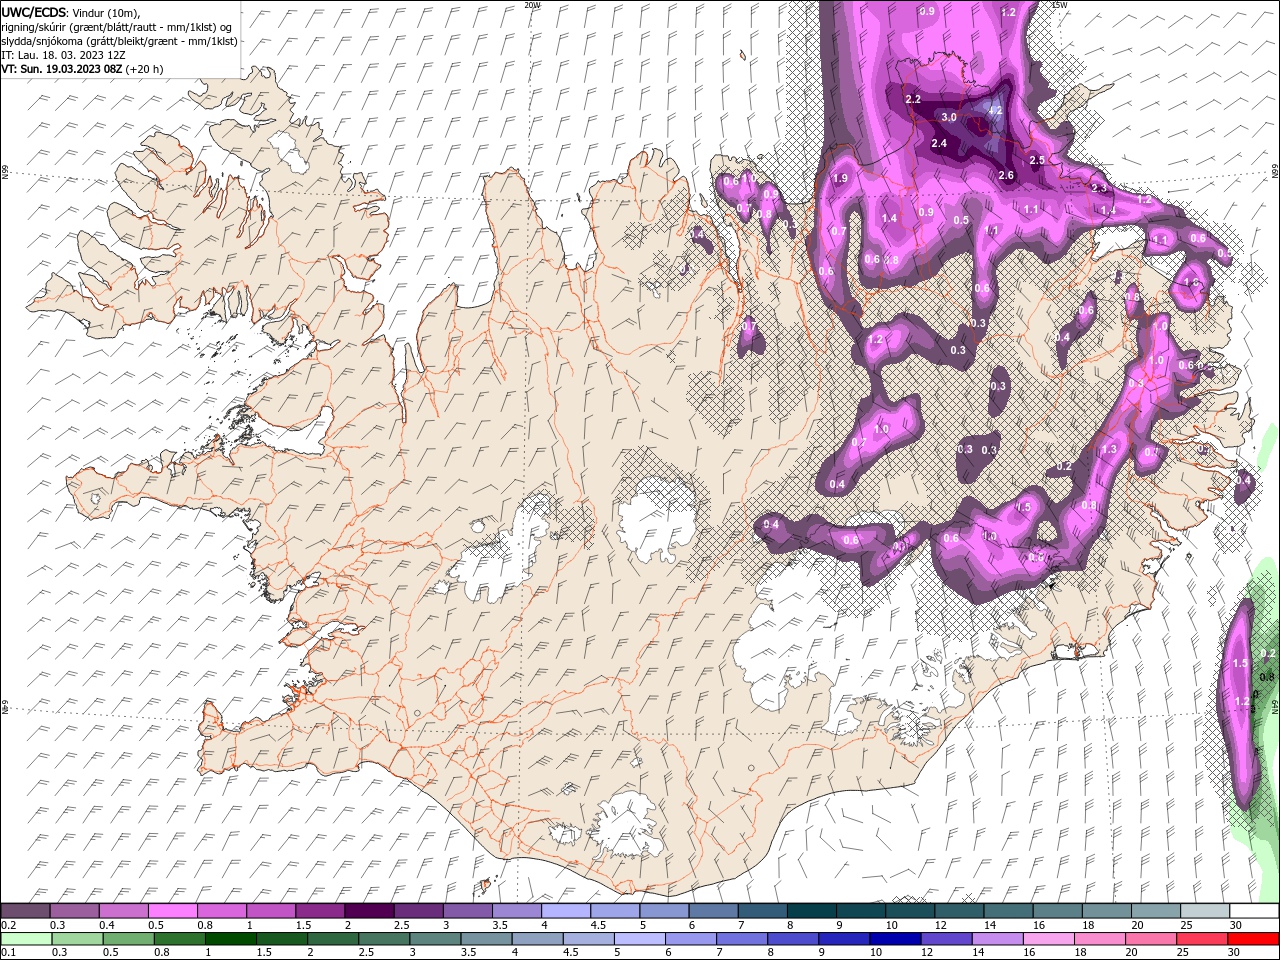The width and height of the screenshot is (1280, 960).
Task: Click the '20W' longitude label
Action: pos(532,5)
